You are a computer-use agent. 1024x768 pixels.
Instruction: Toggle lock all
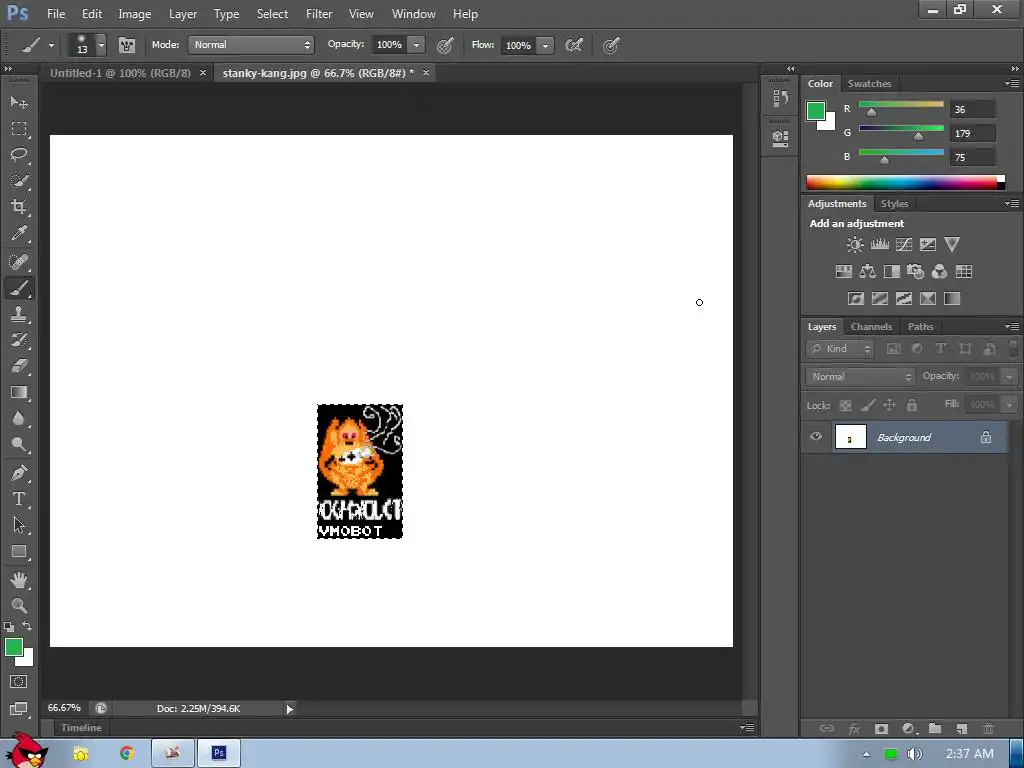[912, 406]
